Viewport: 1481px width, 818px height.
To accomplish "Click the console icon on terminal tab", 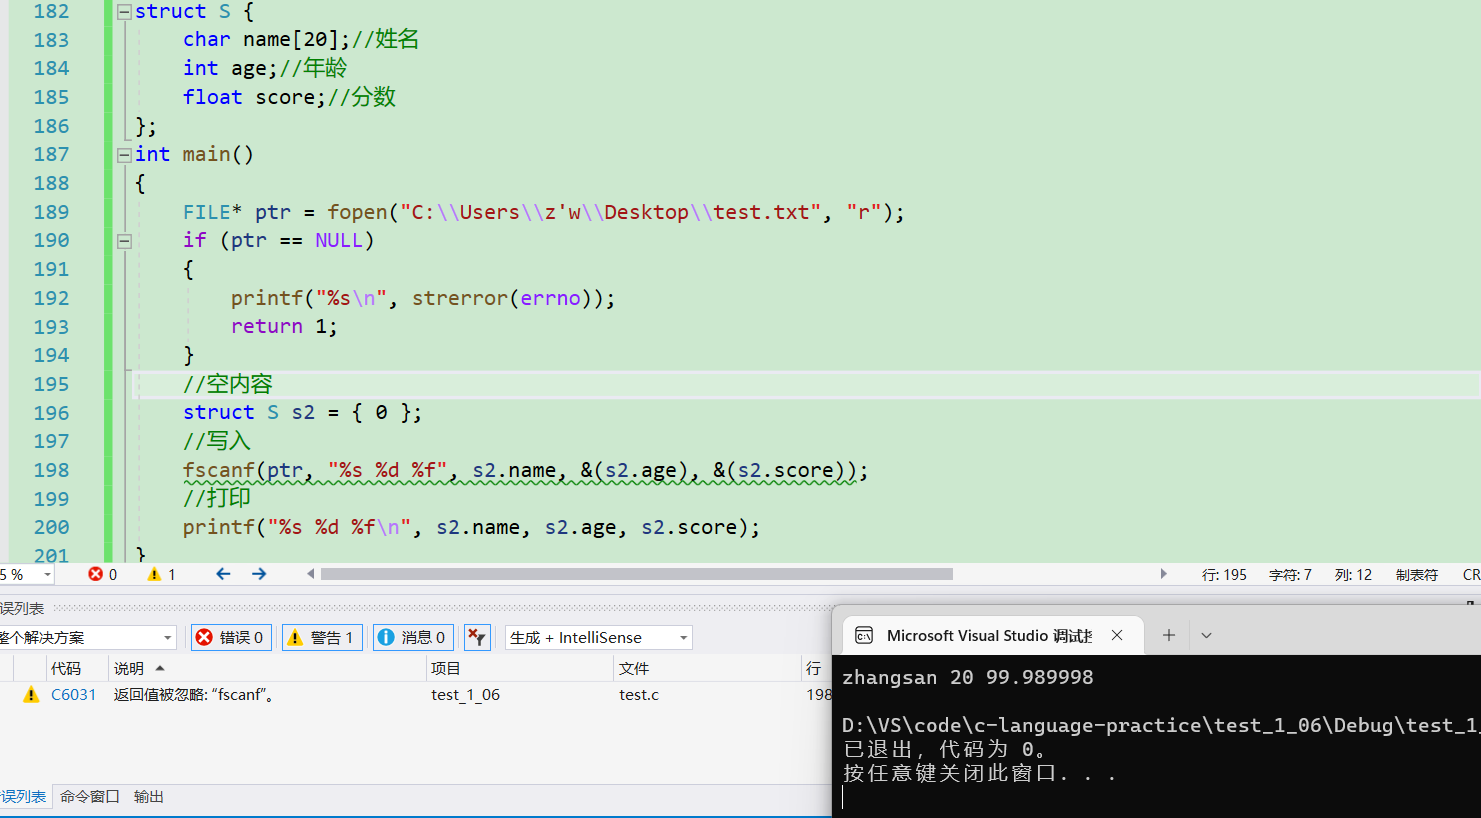I will pyautogui.click(x=864, y=636).
